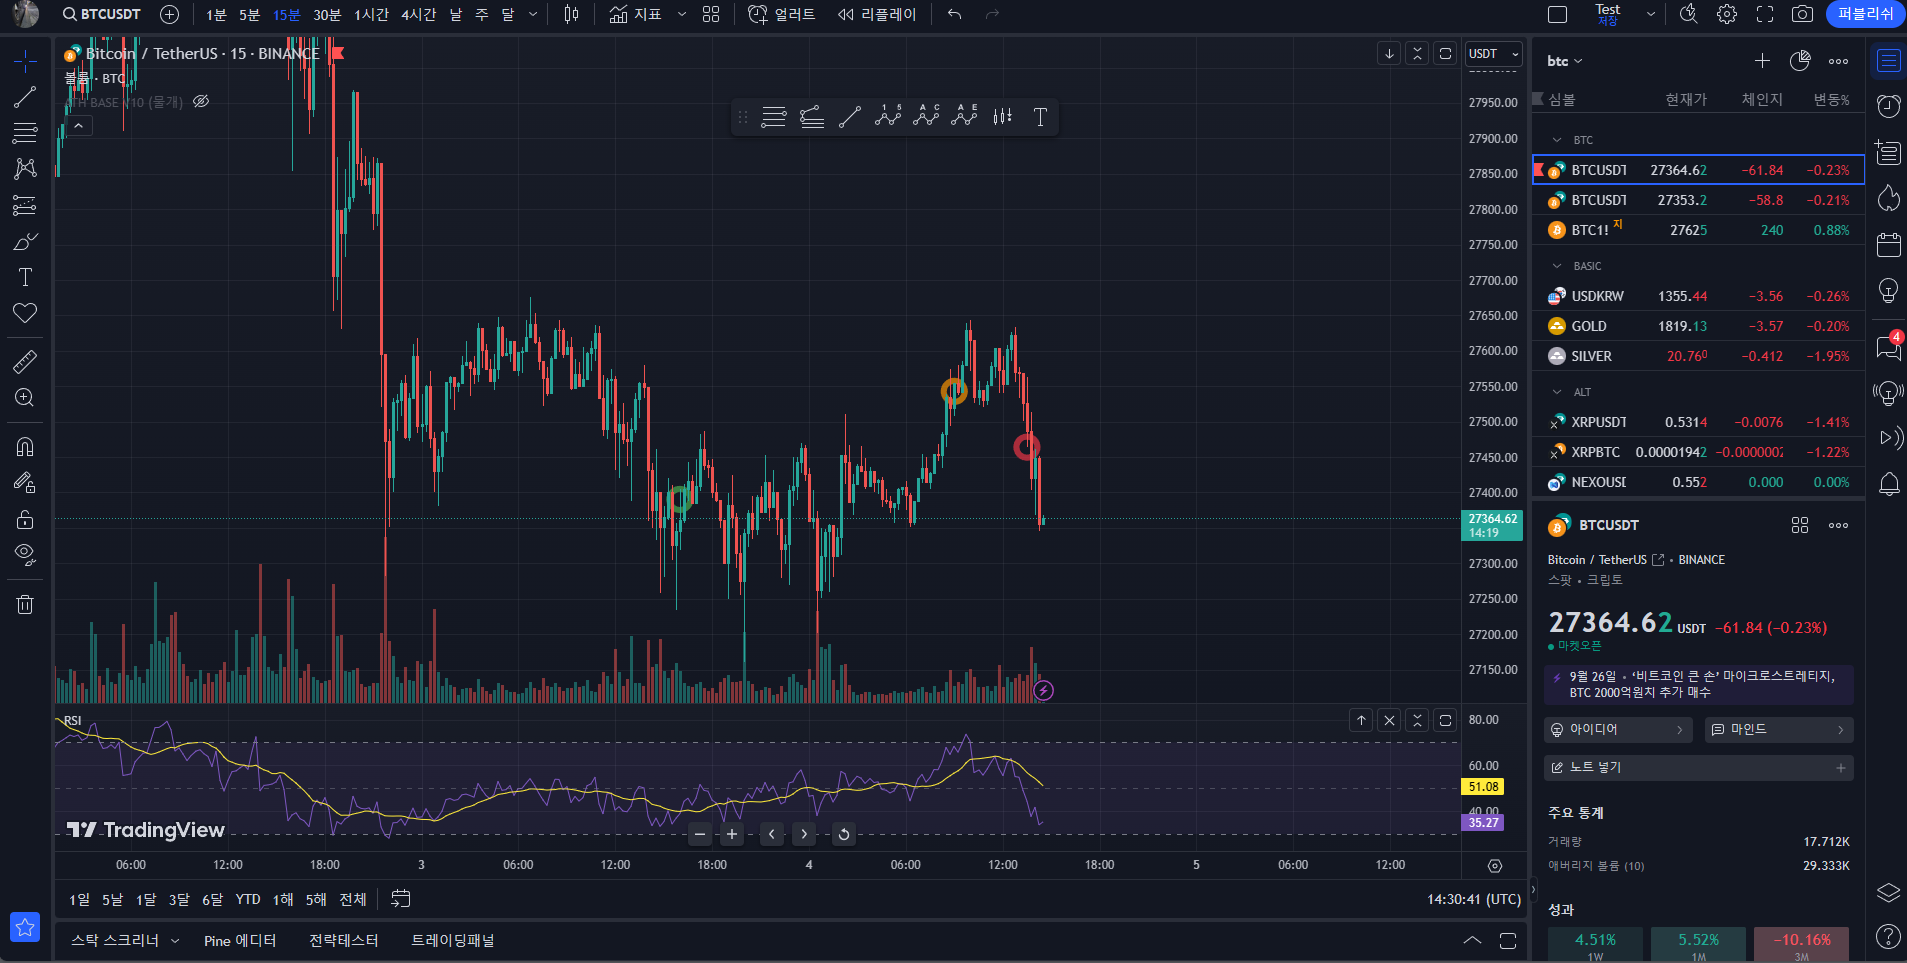The width and height of the screenshot is (1907, 963).
Task: Collapse the BTC watchlist section
Action: coord(1557,140)
